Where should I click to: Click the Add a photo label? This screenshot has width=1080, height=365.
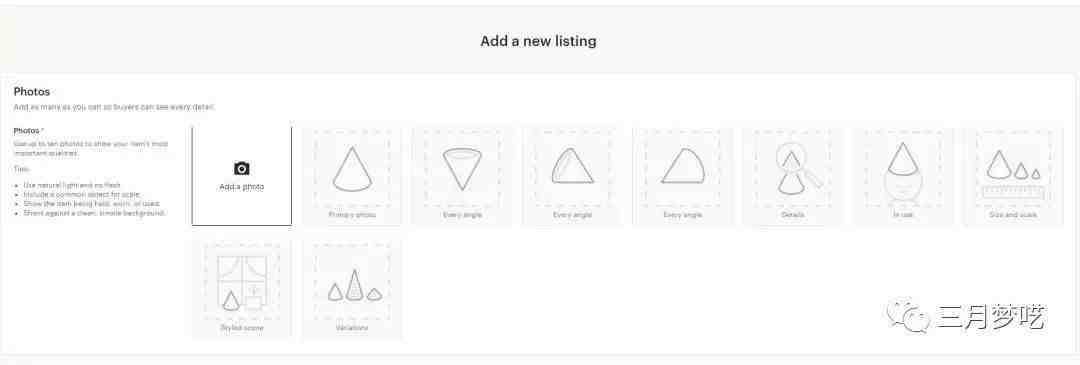click(242, 187)
